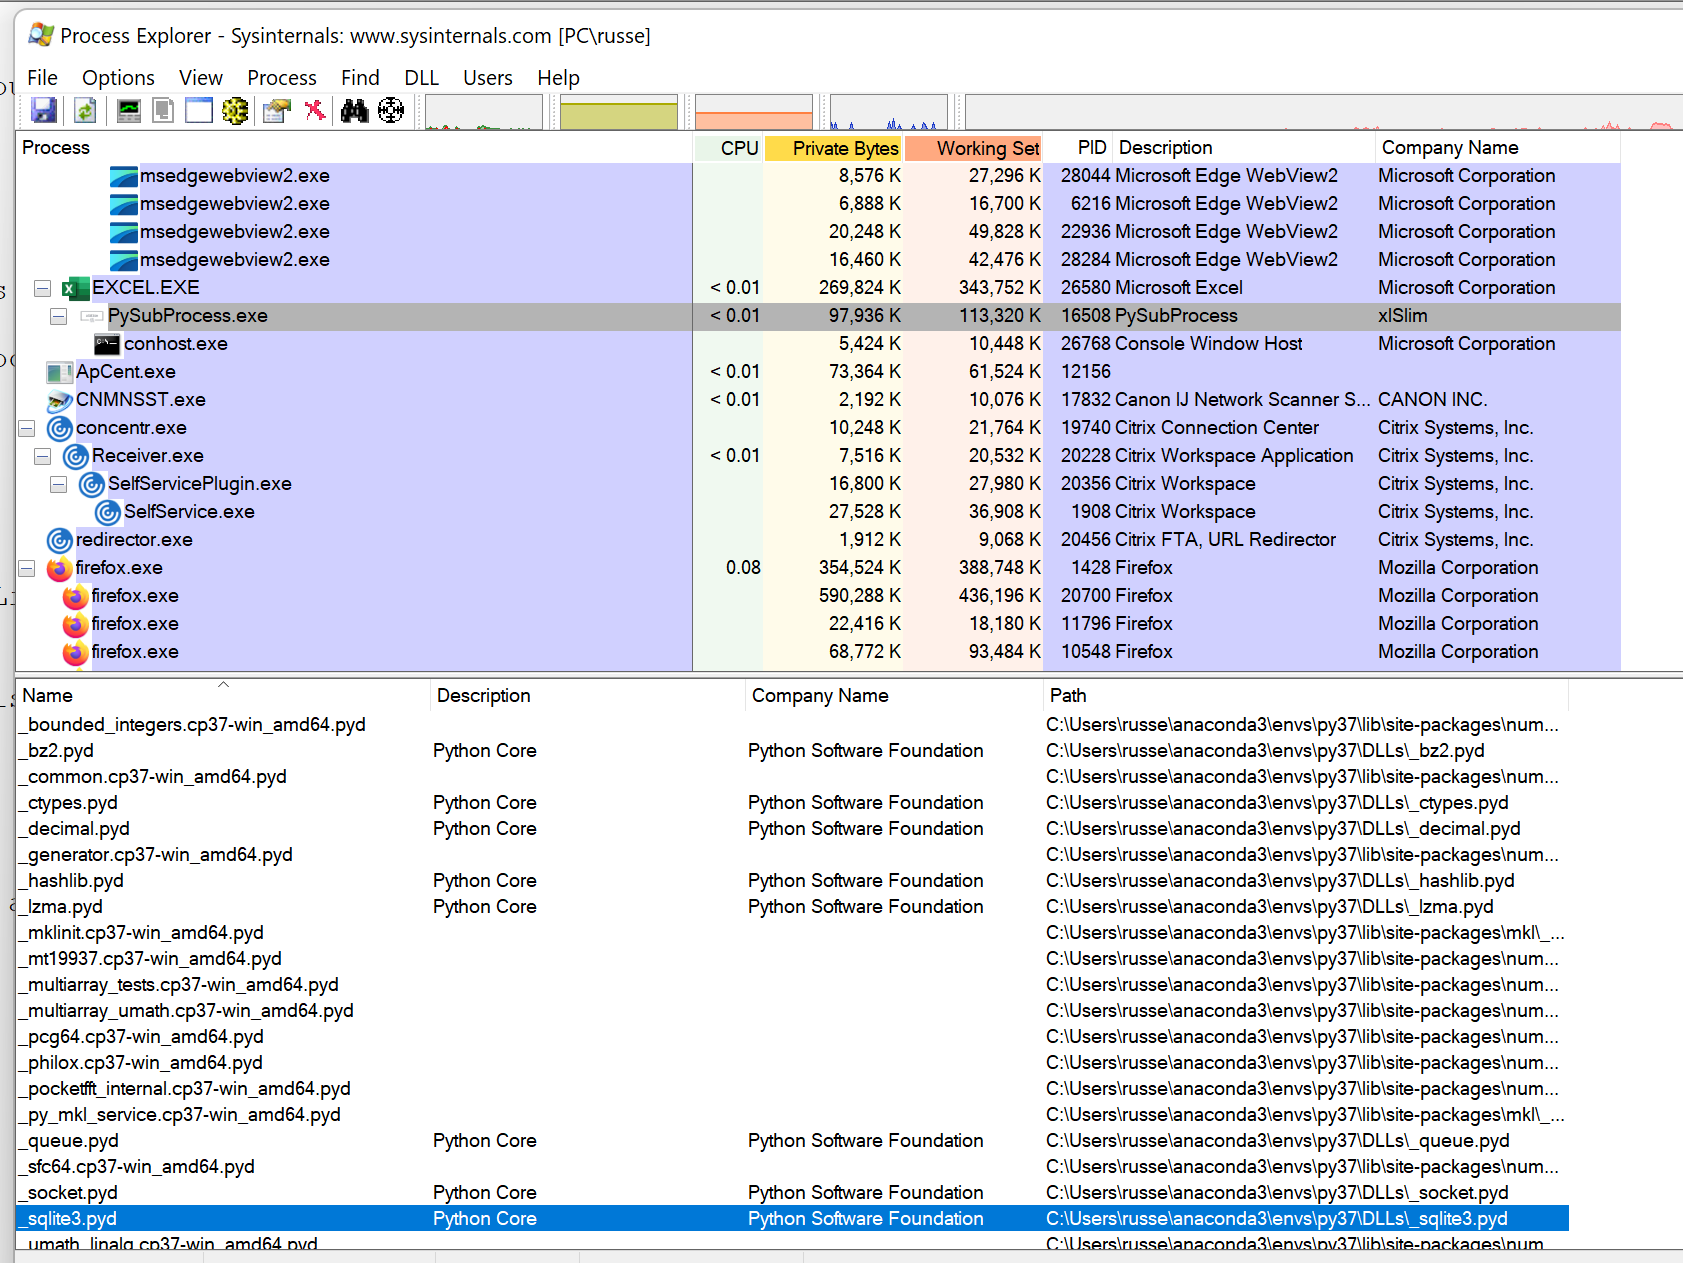Click the CPU usage history mini graph

pos(484,112)
